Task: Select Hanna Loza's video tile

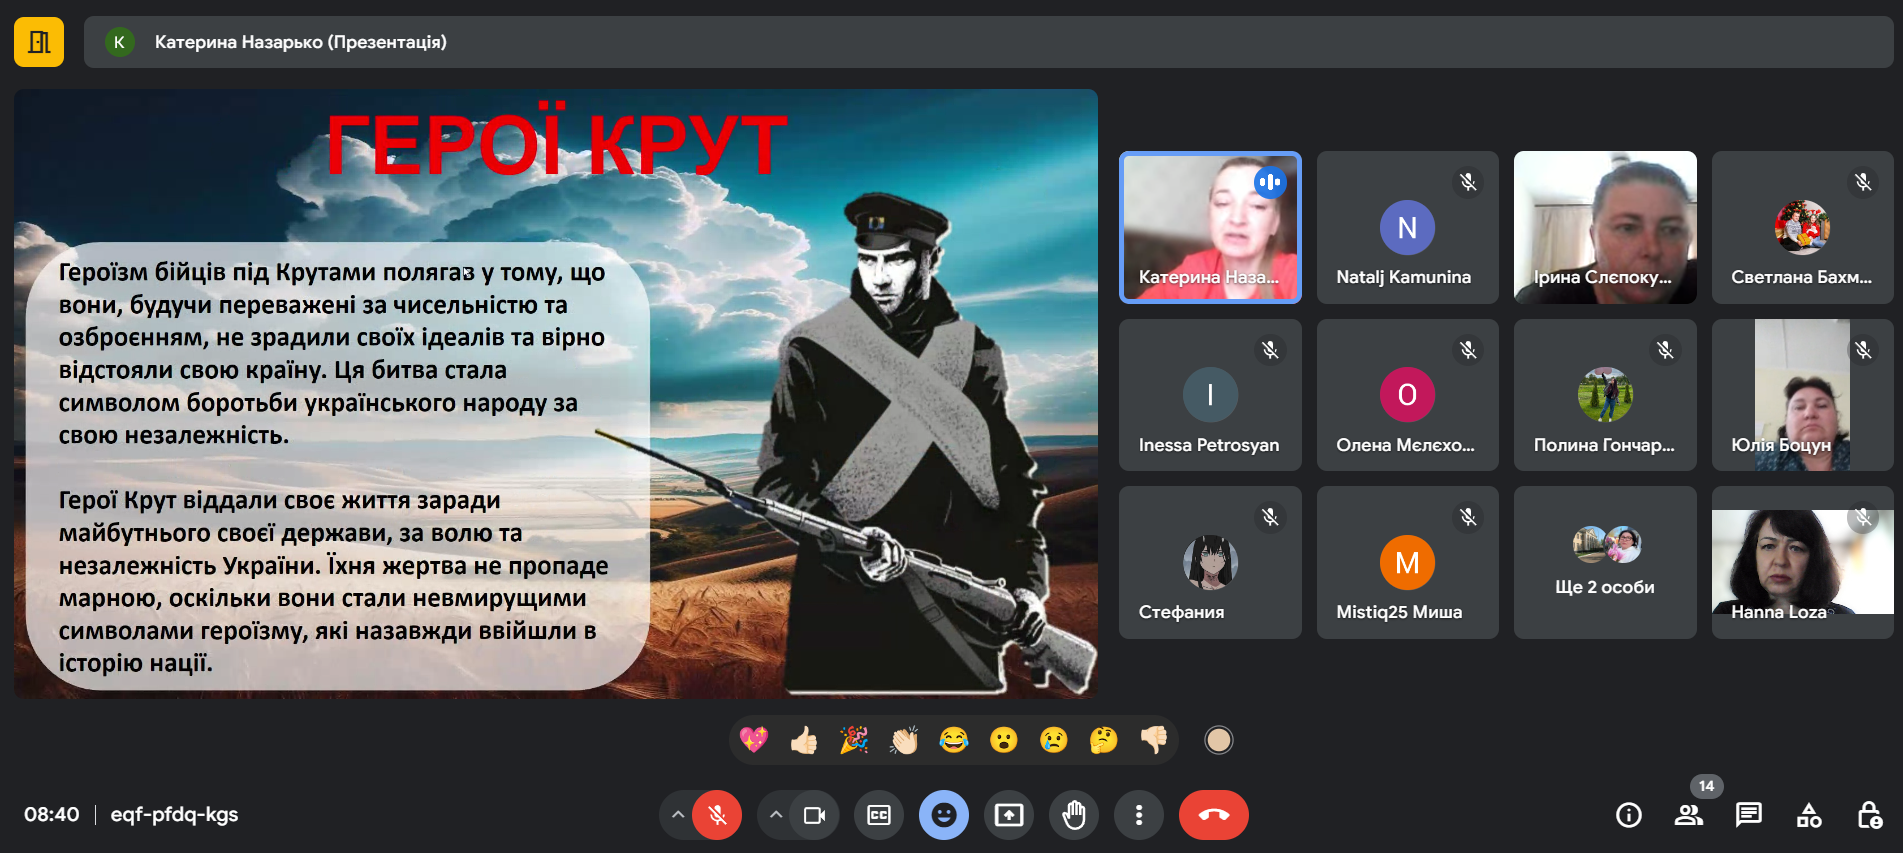Action: click(x=1802, y=562)
